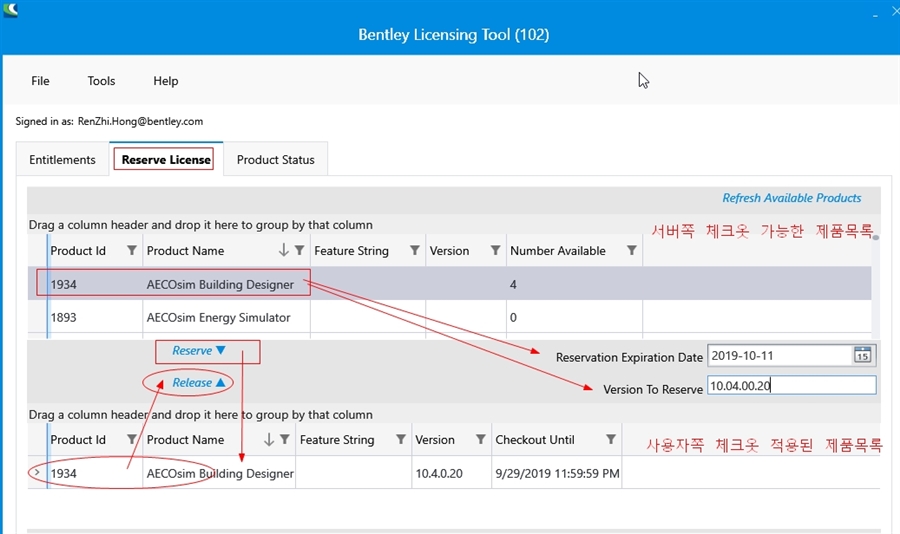Click Refresh Available Products link
The height and width of the screenshot is (534, 900).
pos(791,198)
